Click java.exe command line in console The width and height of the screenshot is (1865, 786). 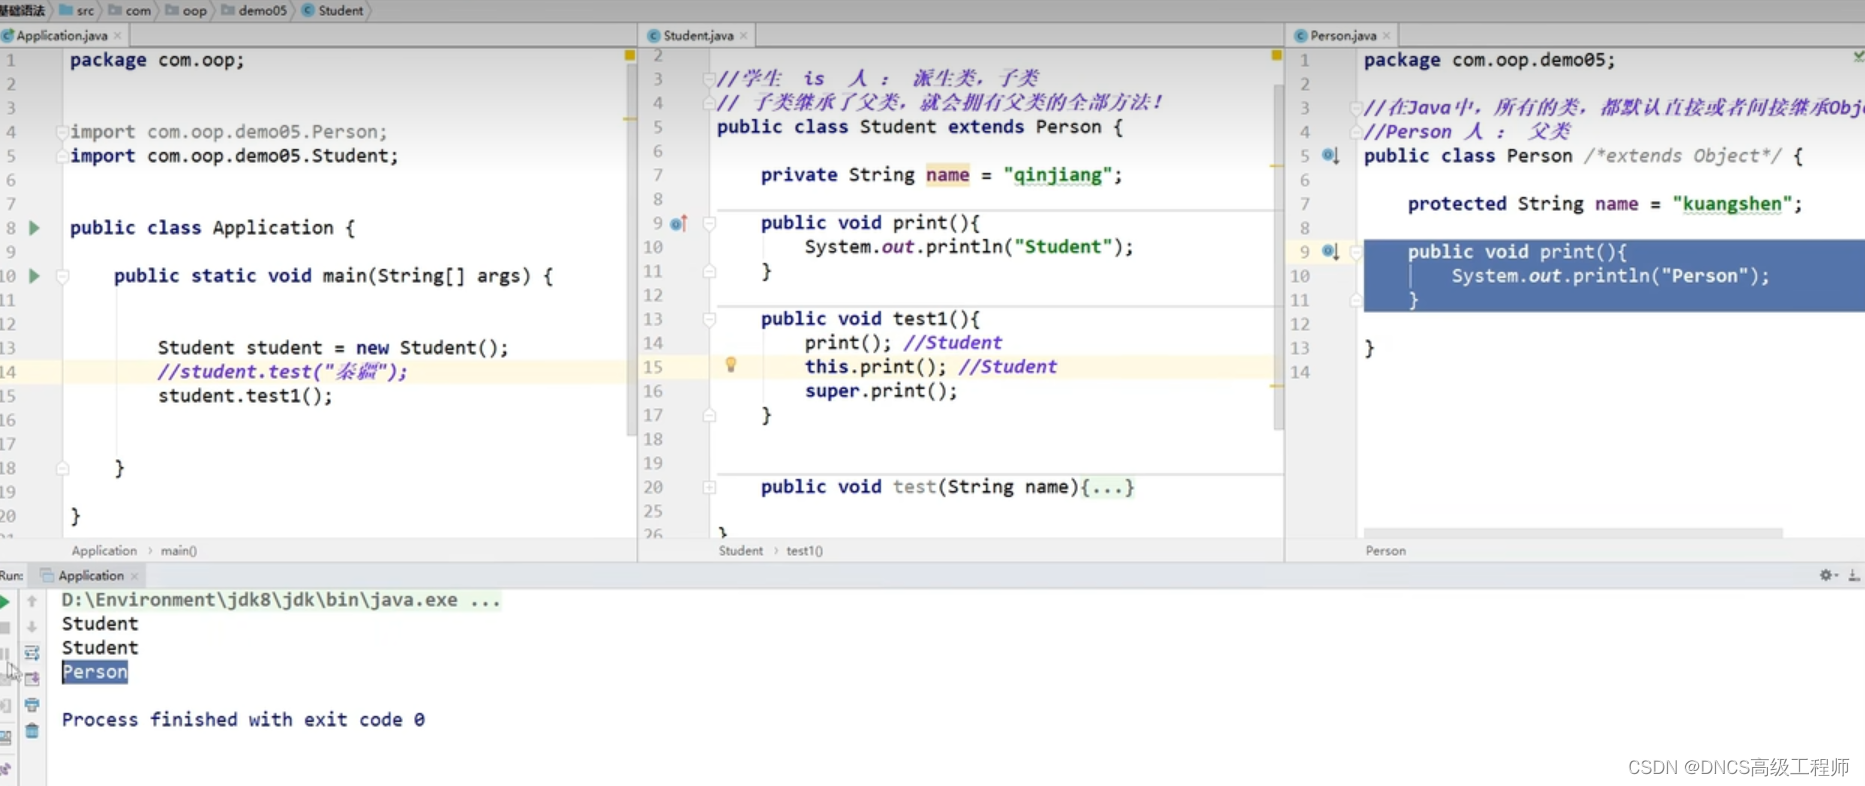point(281,600)
